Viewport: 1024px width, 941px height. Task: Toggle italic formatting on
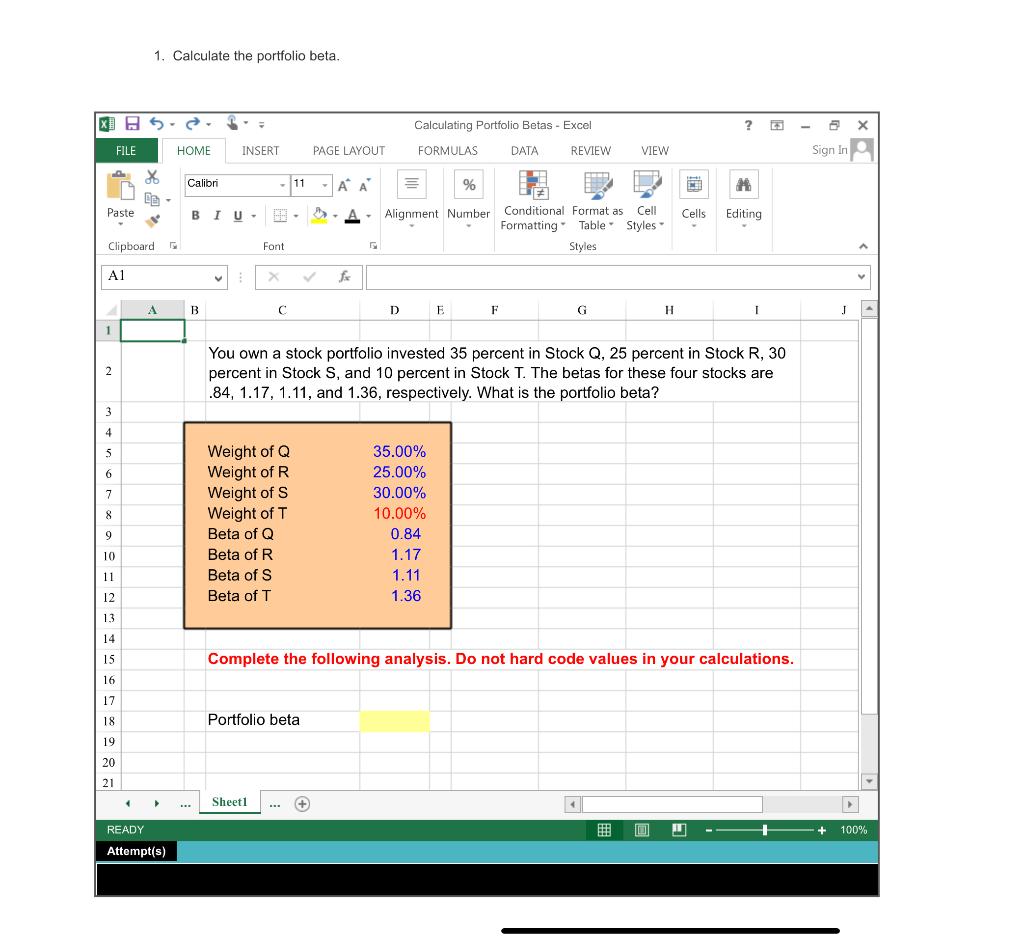tap(217, 215)
